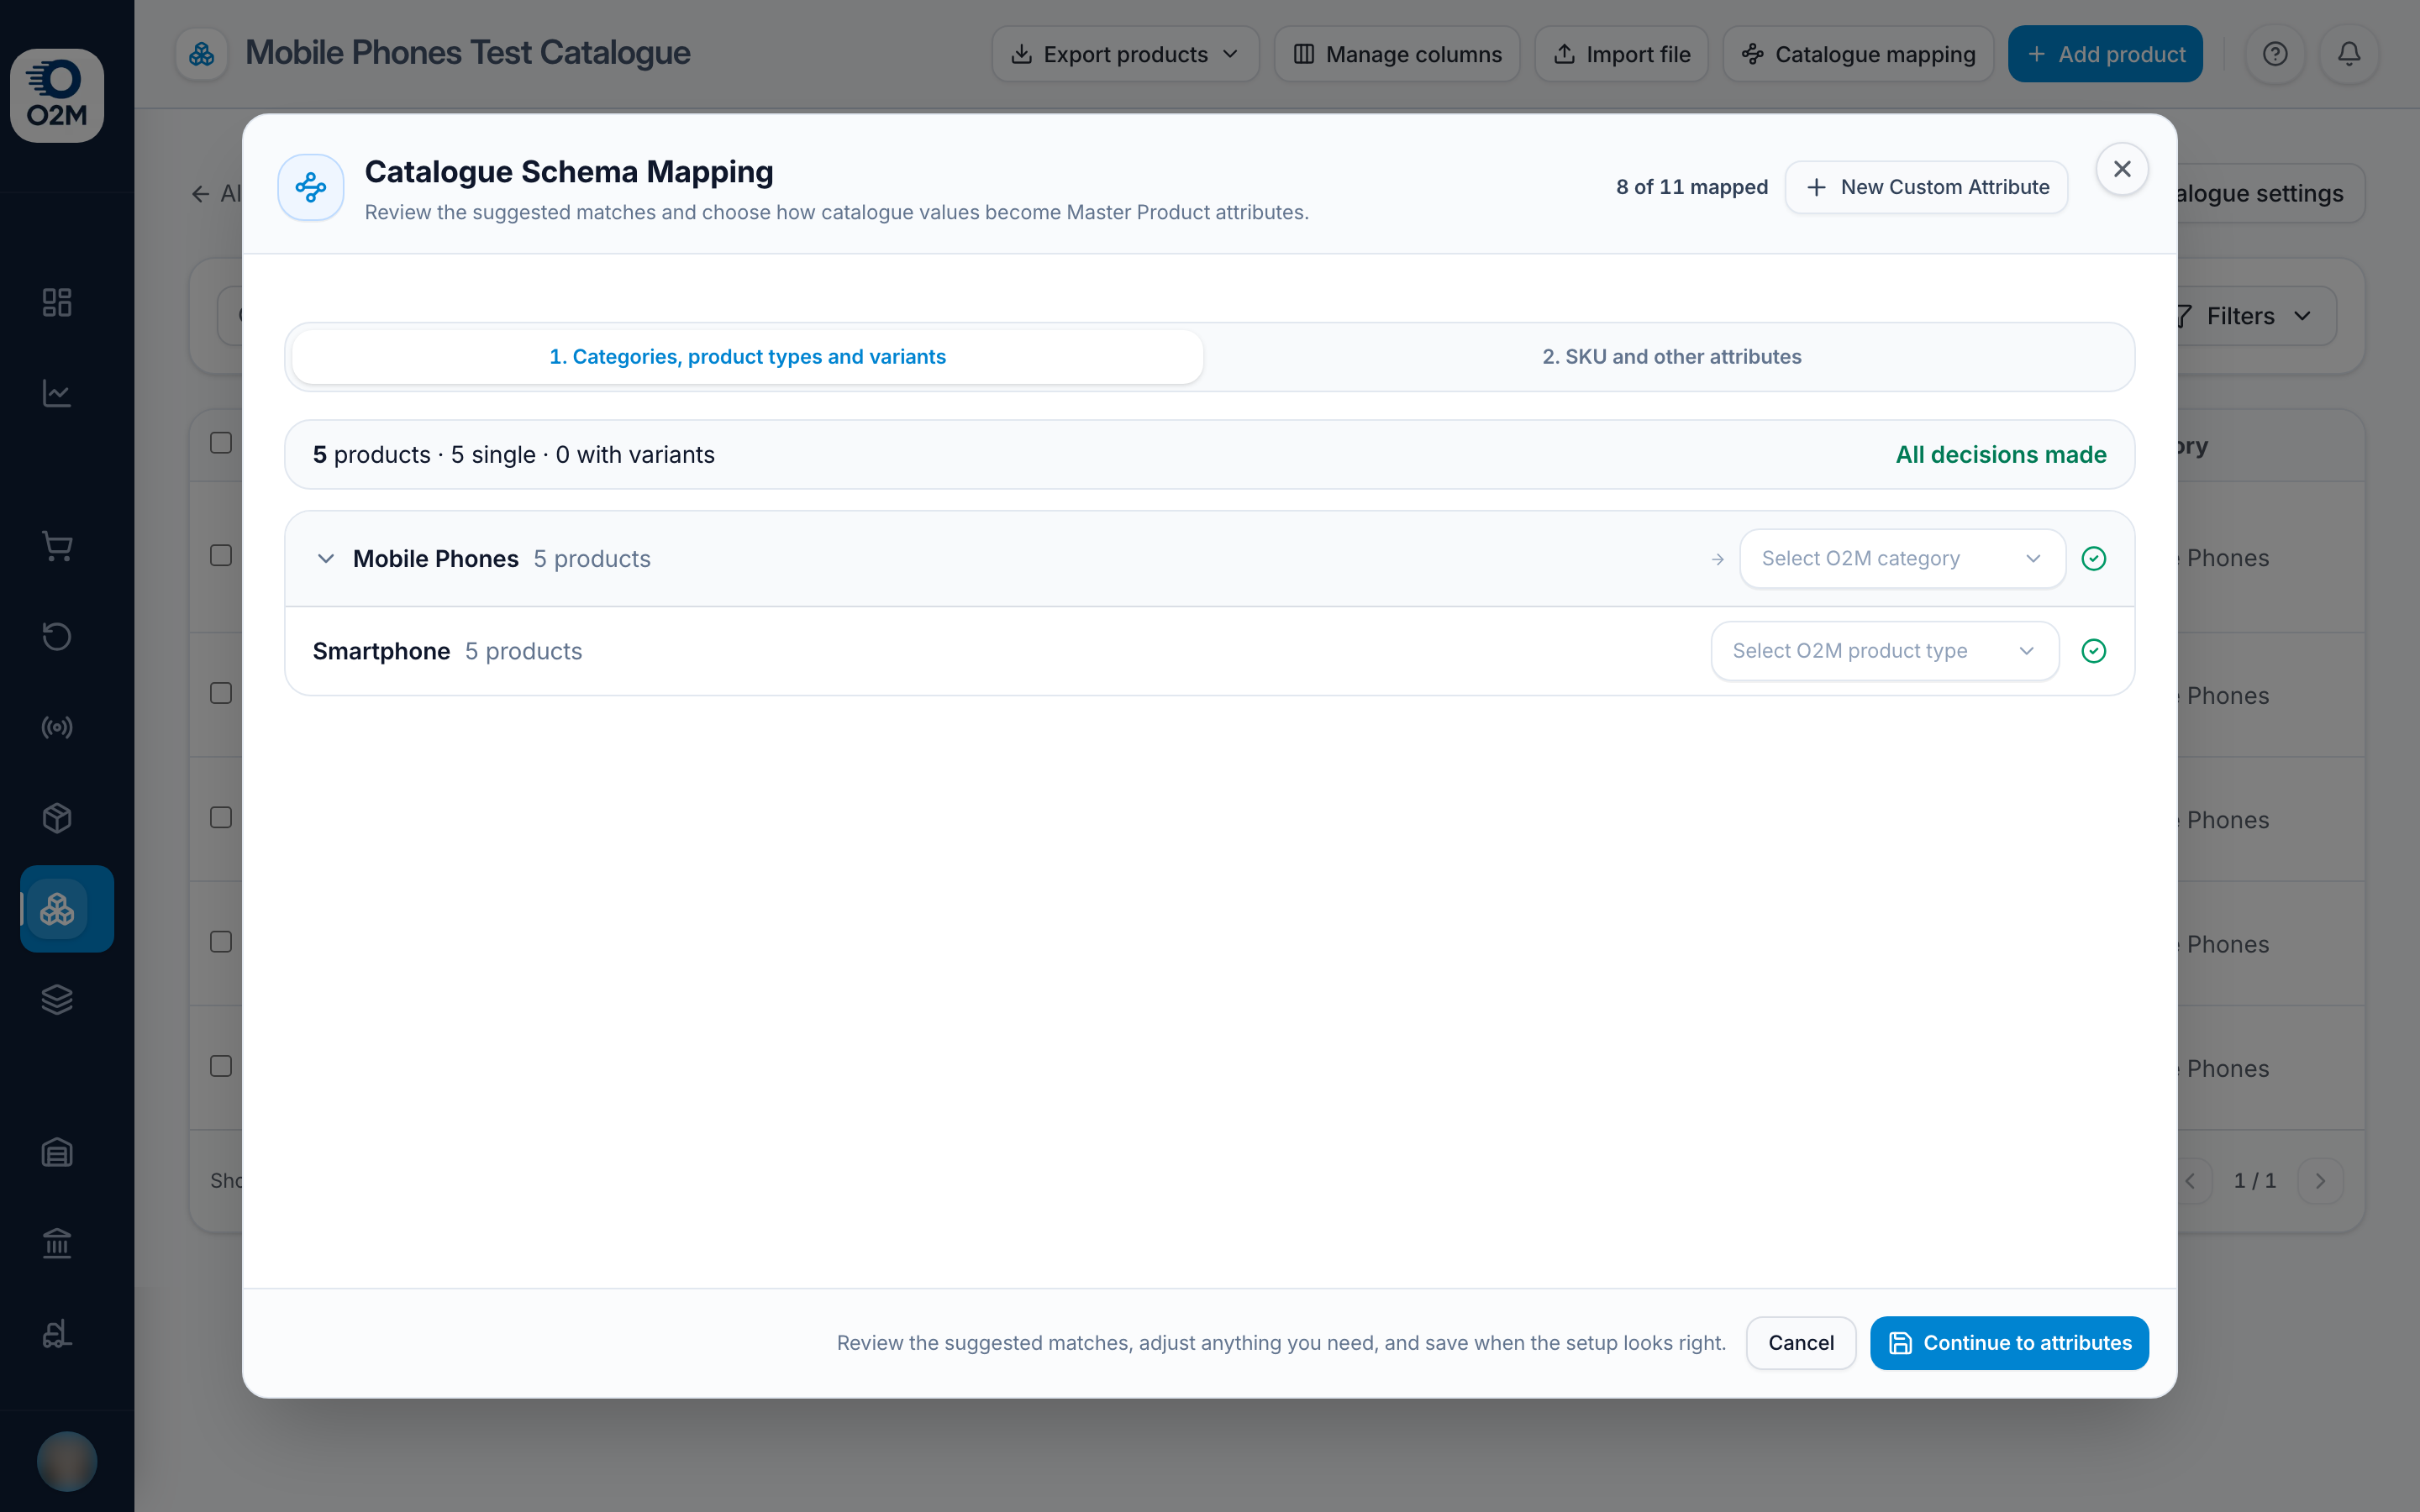Click the catalogue cubes icon beside page title

pyautogui.click(x=202, y=54)
